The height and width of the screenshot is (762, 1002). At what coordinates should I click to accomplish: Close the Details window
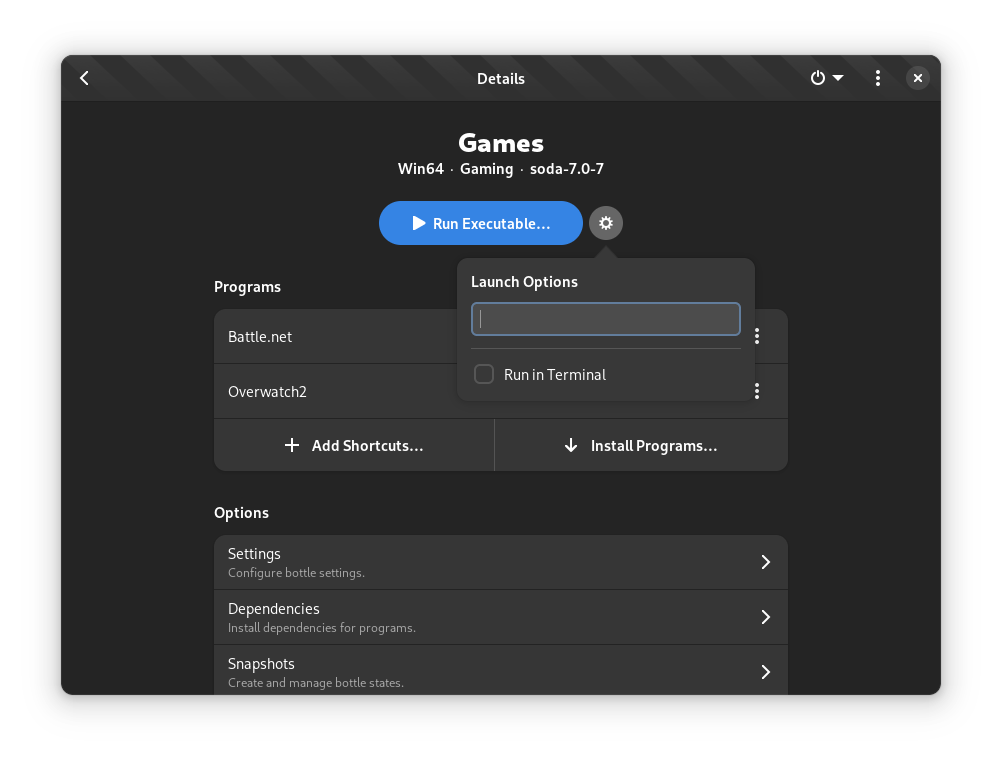pos(917,78)
